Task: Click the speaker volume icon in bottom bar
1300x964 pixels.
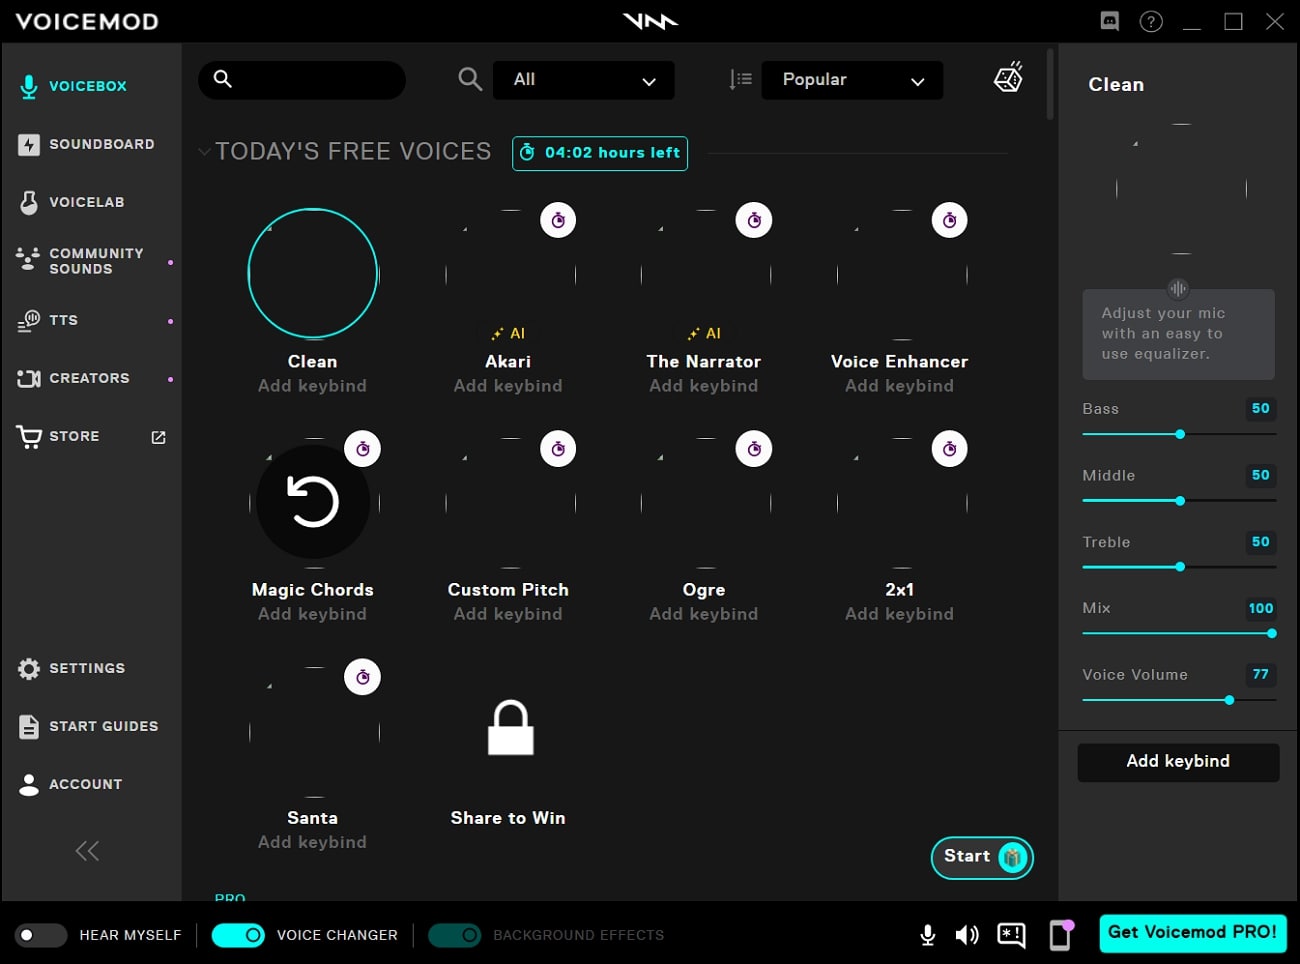Action: click(967, 935)
